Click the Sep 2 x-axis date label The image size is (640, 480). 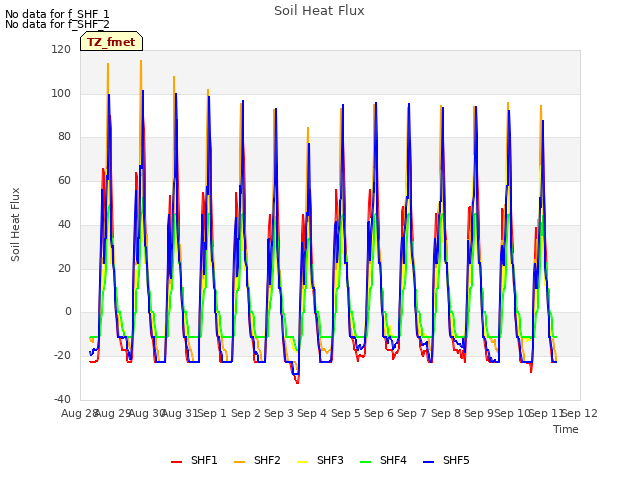[246, 413]
